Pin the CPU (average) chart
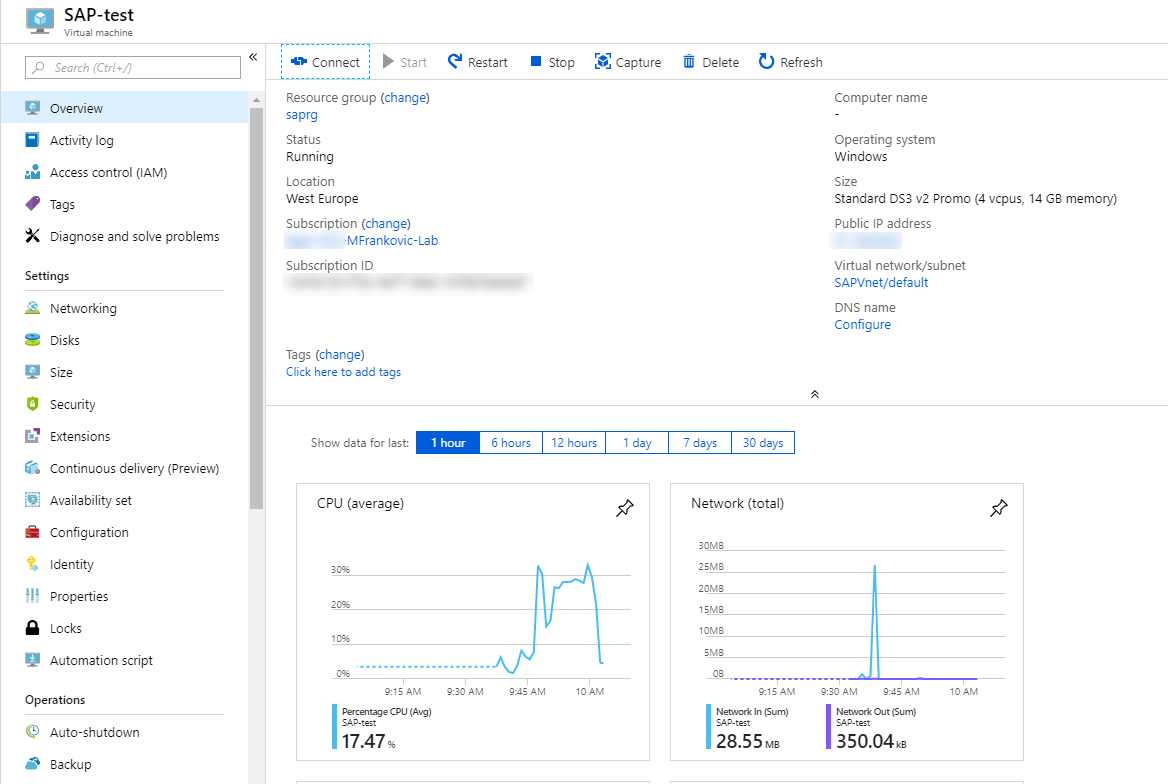1168x784 pixels. [x=624, y=508]
